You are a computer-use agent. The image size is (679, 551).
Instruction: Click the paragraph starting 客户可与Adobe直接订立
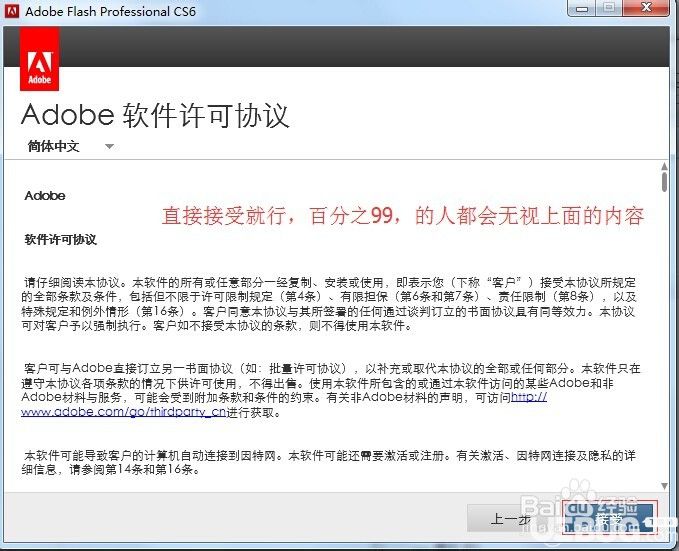click(x=330, y=390)
